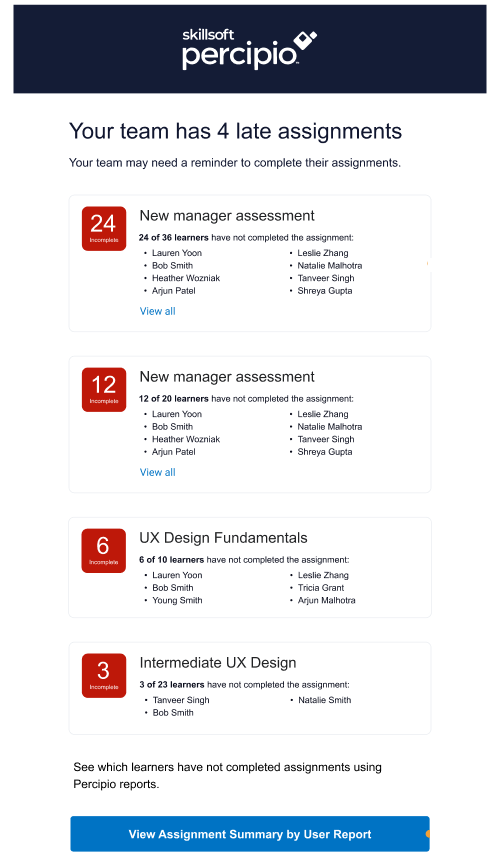Click '3 of 23 learners' text
496x857 pixels.
click(172, 685)
